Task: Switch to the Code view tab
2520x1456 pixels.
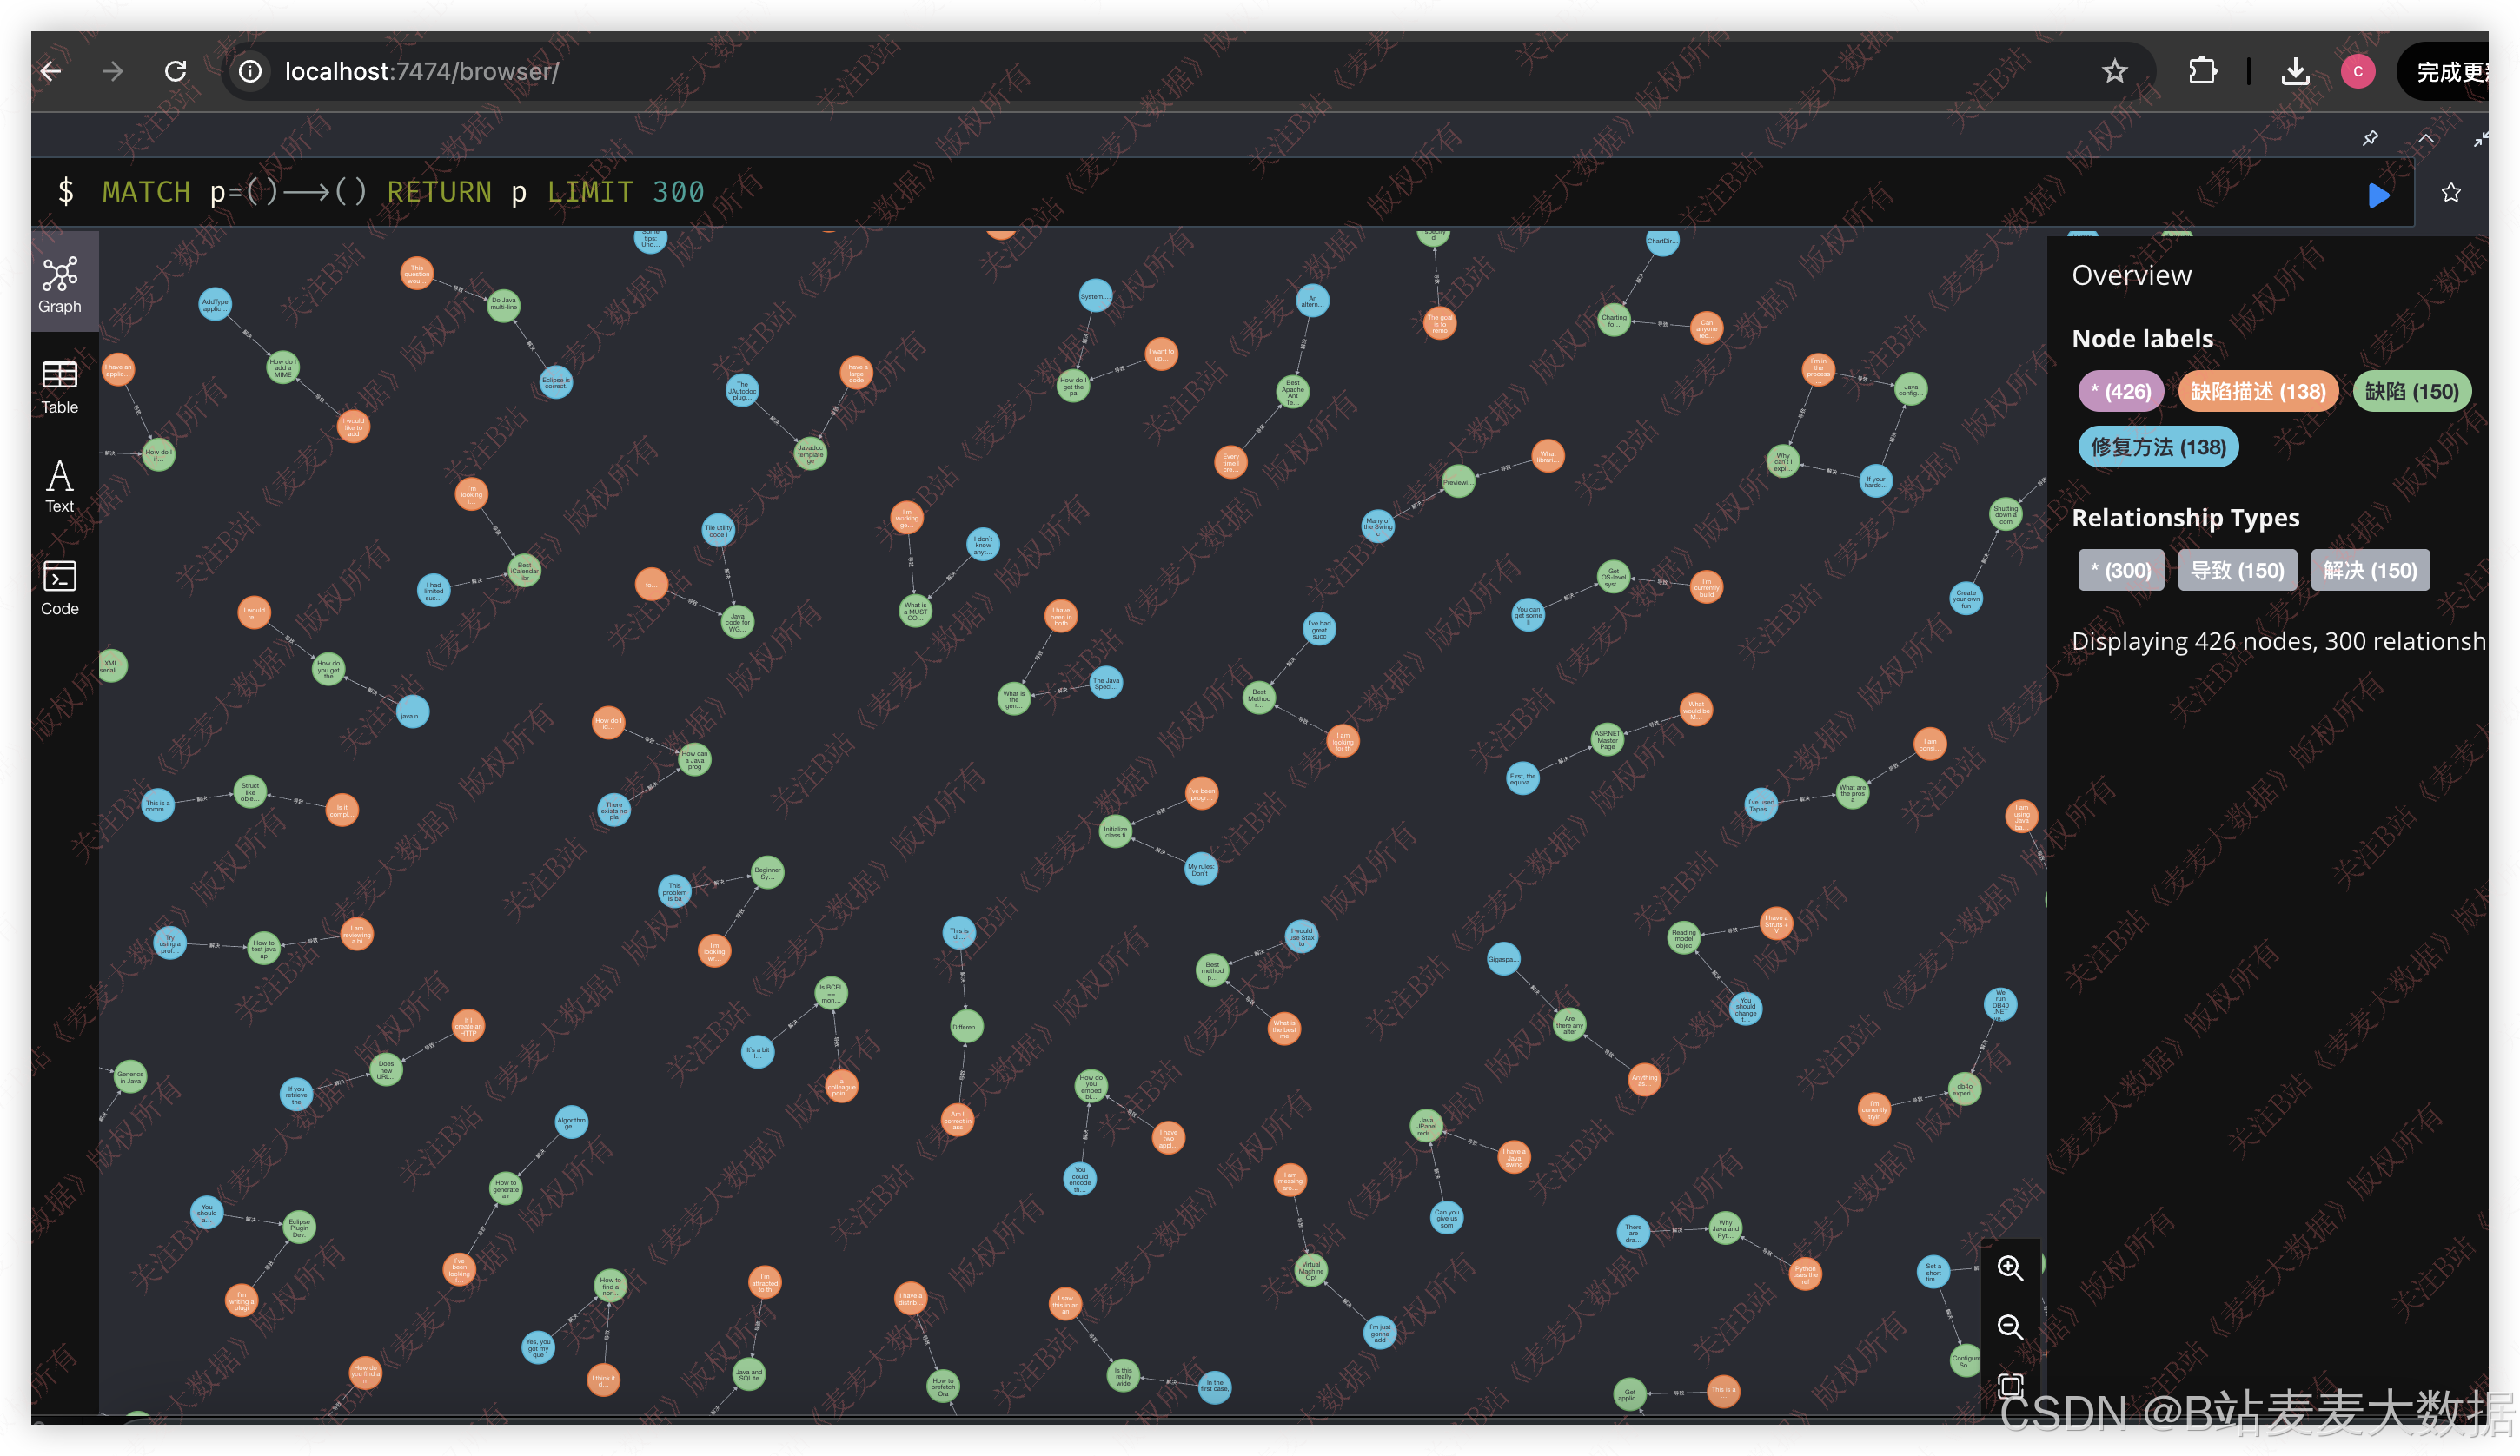Action: (x=60, y=588)
